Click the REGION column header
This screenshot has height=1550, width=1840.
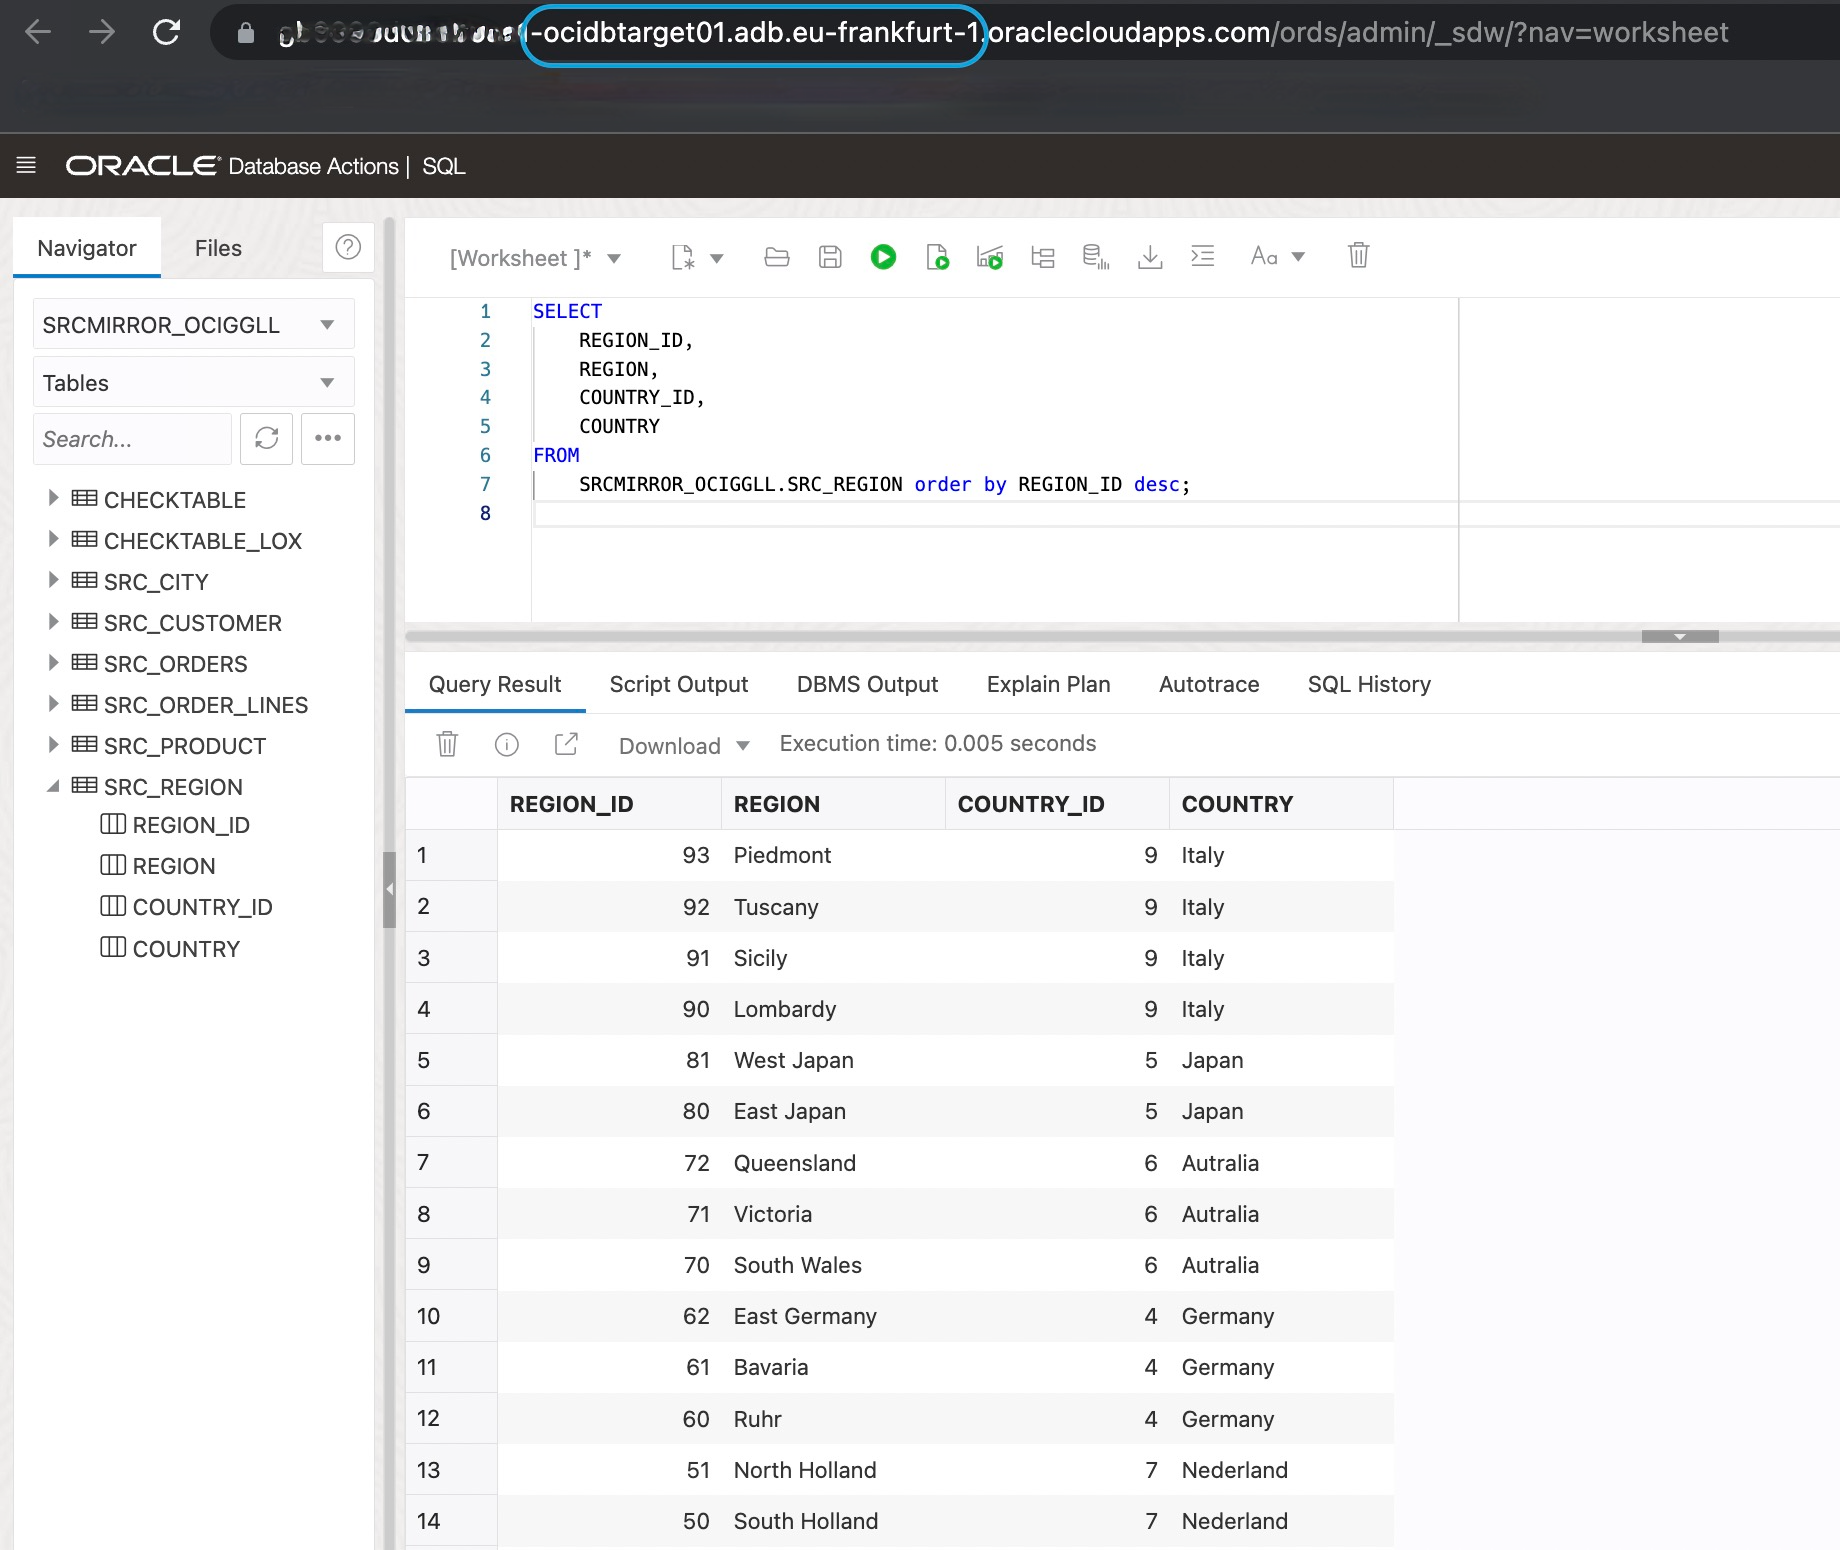[834, 804]
